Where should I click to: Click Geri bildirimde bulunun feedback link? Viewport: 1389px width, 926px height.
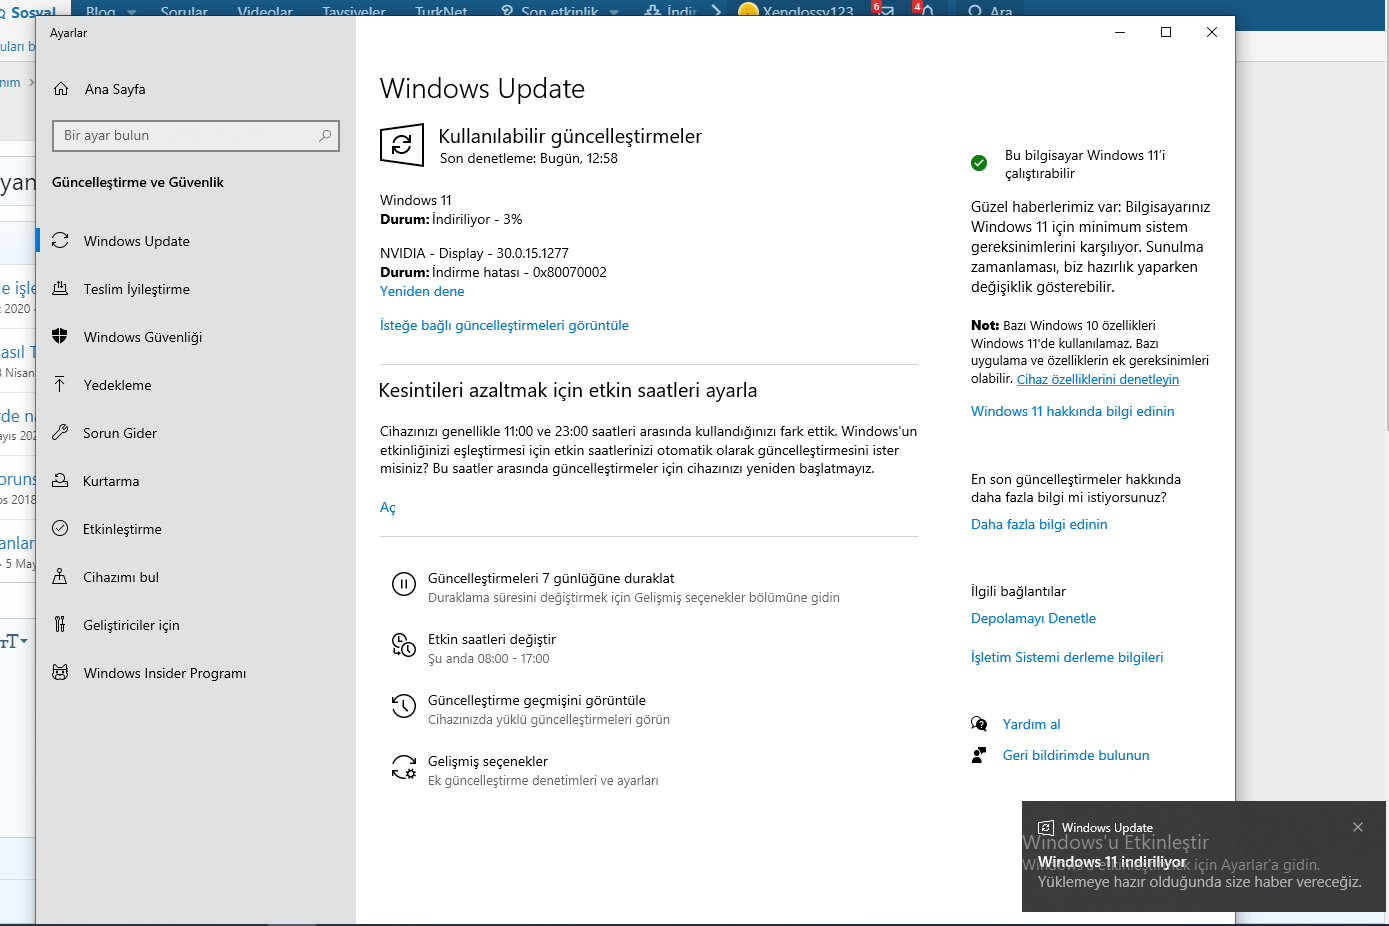click(x=1076, y=755)
